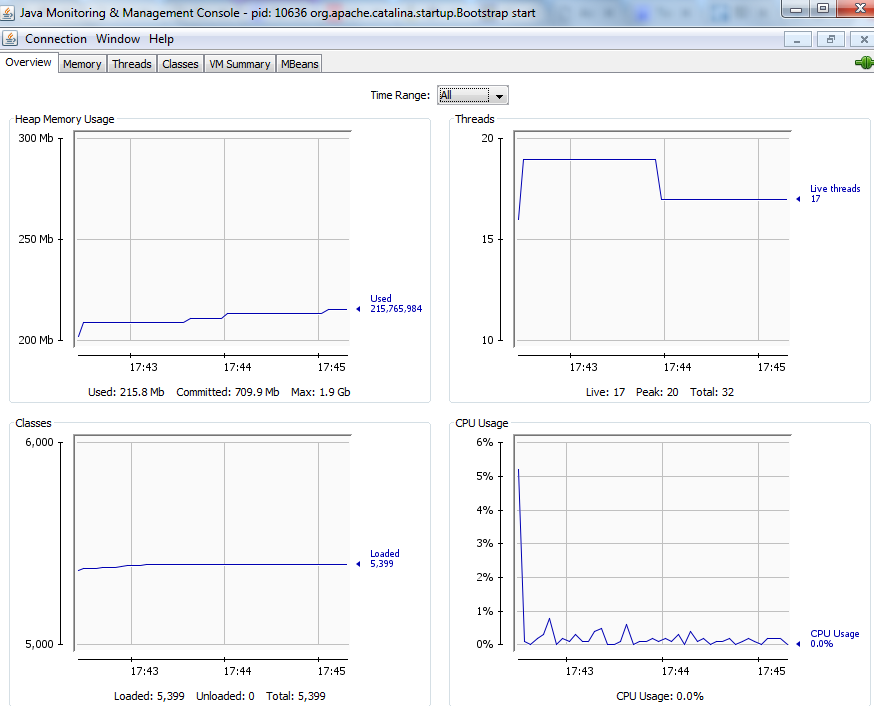
Task: Click the 'CPU Usage 0.0%' chart legend
Action: (x=834, y=639)
